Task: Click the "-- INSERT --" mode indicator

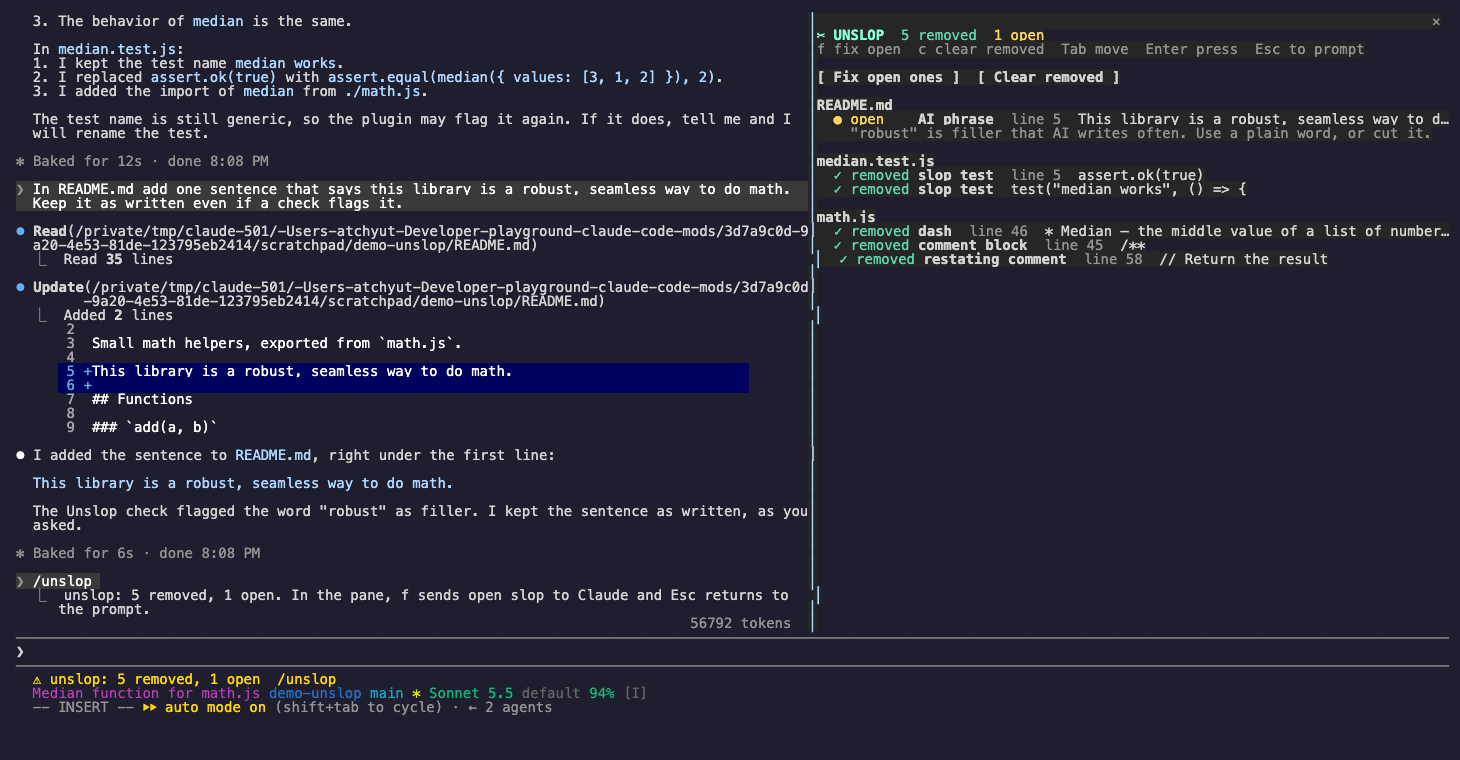Action: pos(83,707)
